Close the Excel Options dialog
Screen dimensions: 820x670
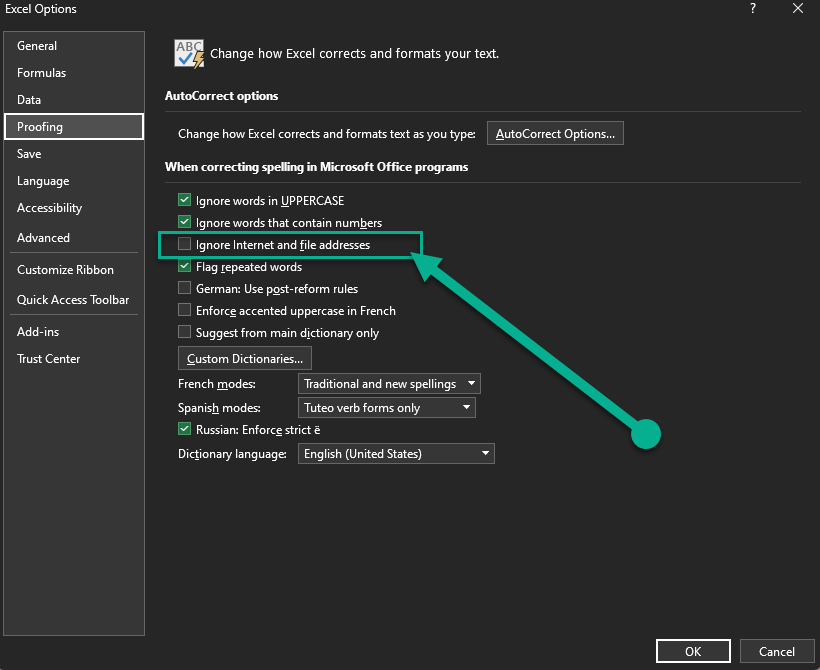798,8
